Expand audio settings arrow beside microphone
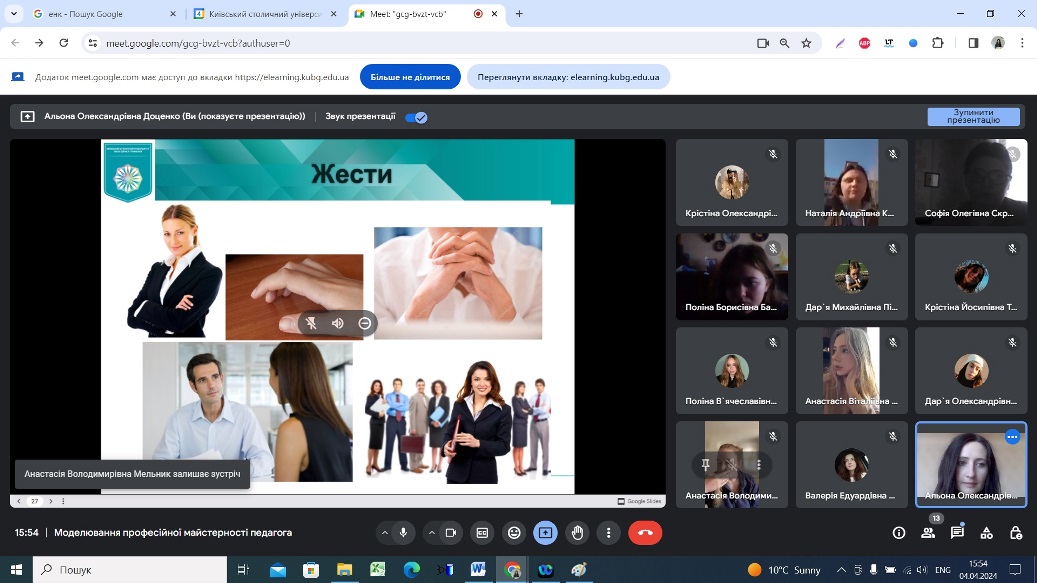1037x583 pixels. (x=384, y=533)
